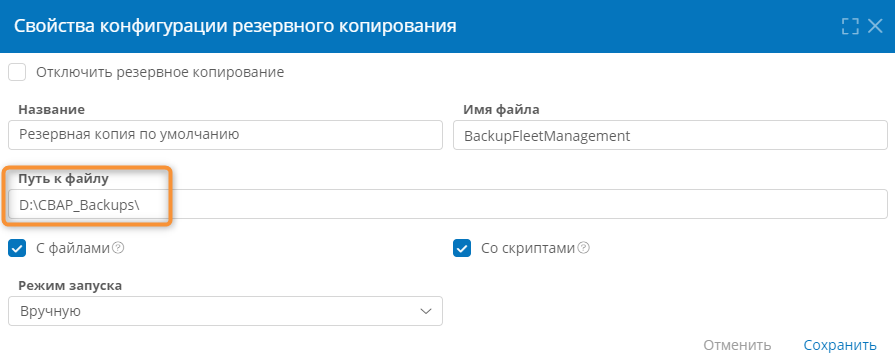Expand dialog to full screen icon
The height and width of the screenshot is (364, 895).
click(x=850, y=26)
